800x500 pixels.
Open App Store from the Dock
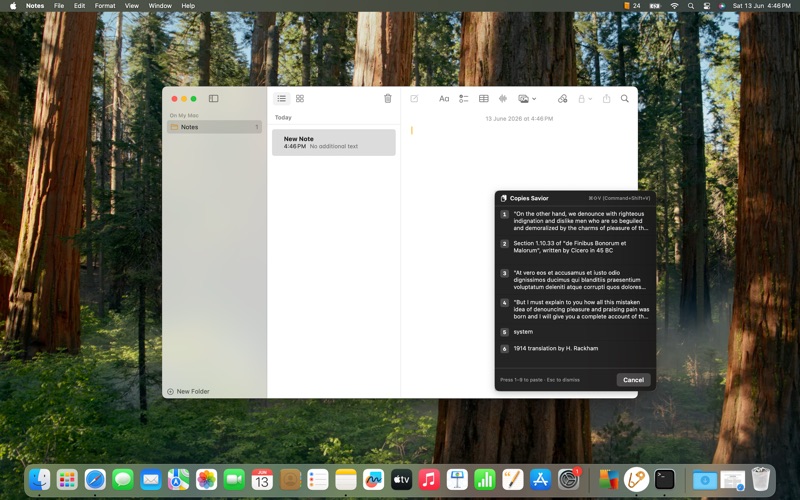pos(540,480)
